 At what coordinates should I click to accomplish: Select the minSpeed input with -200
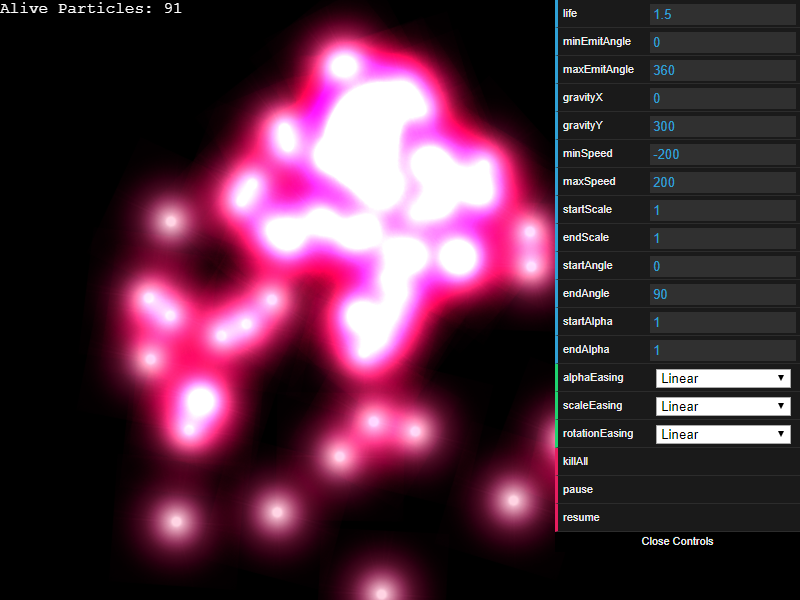(722, 154)
